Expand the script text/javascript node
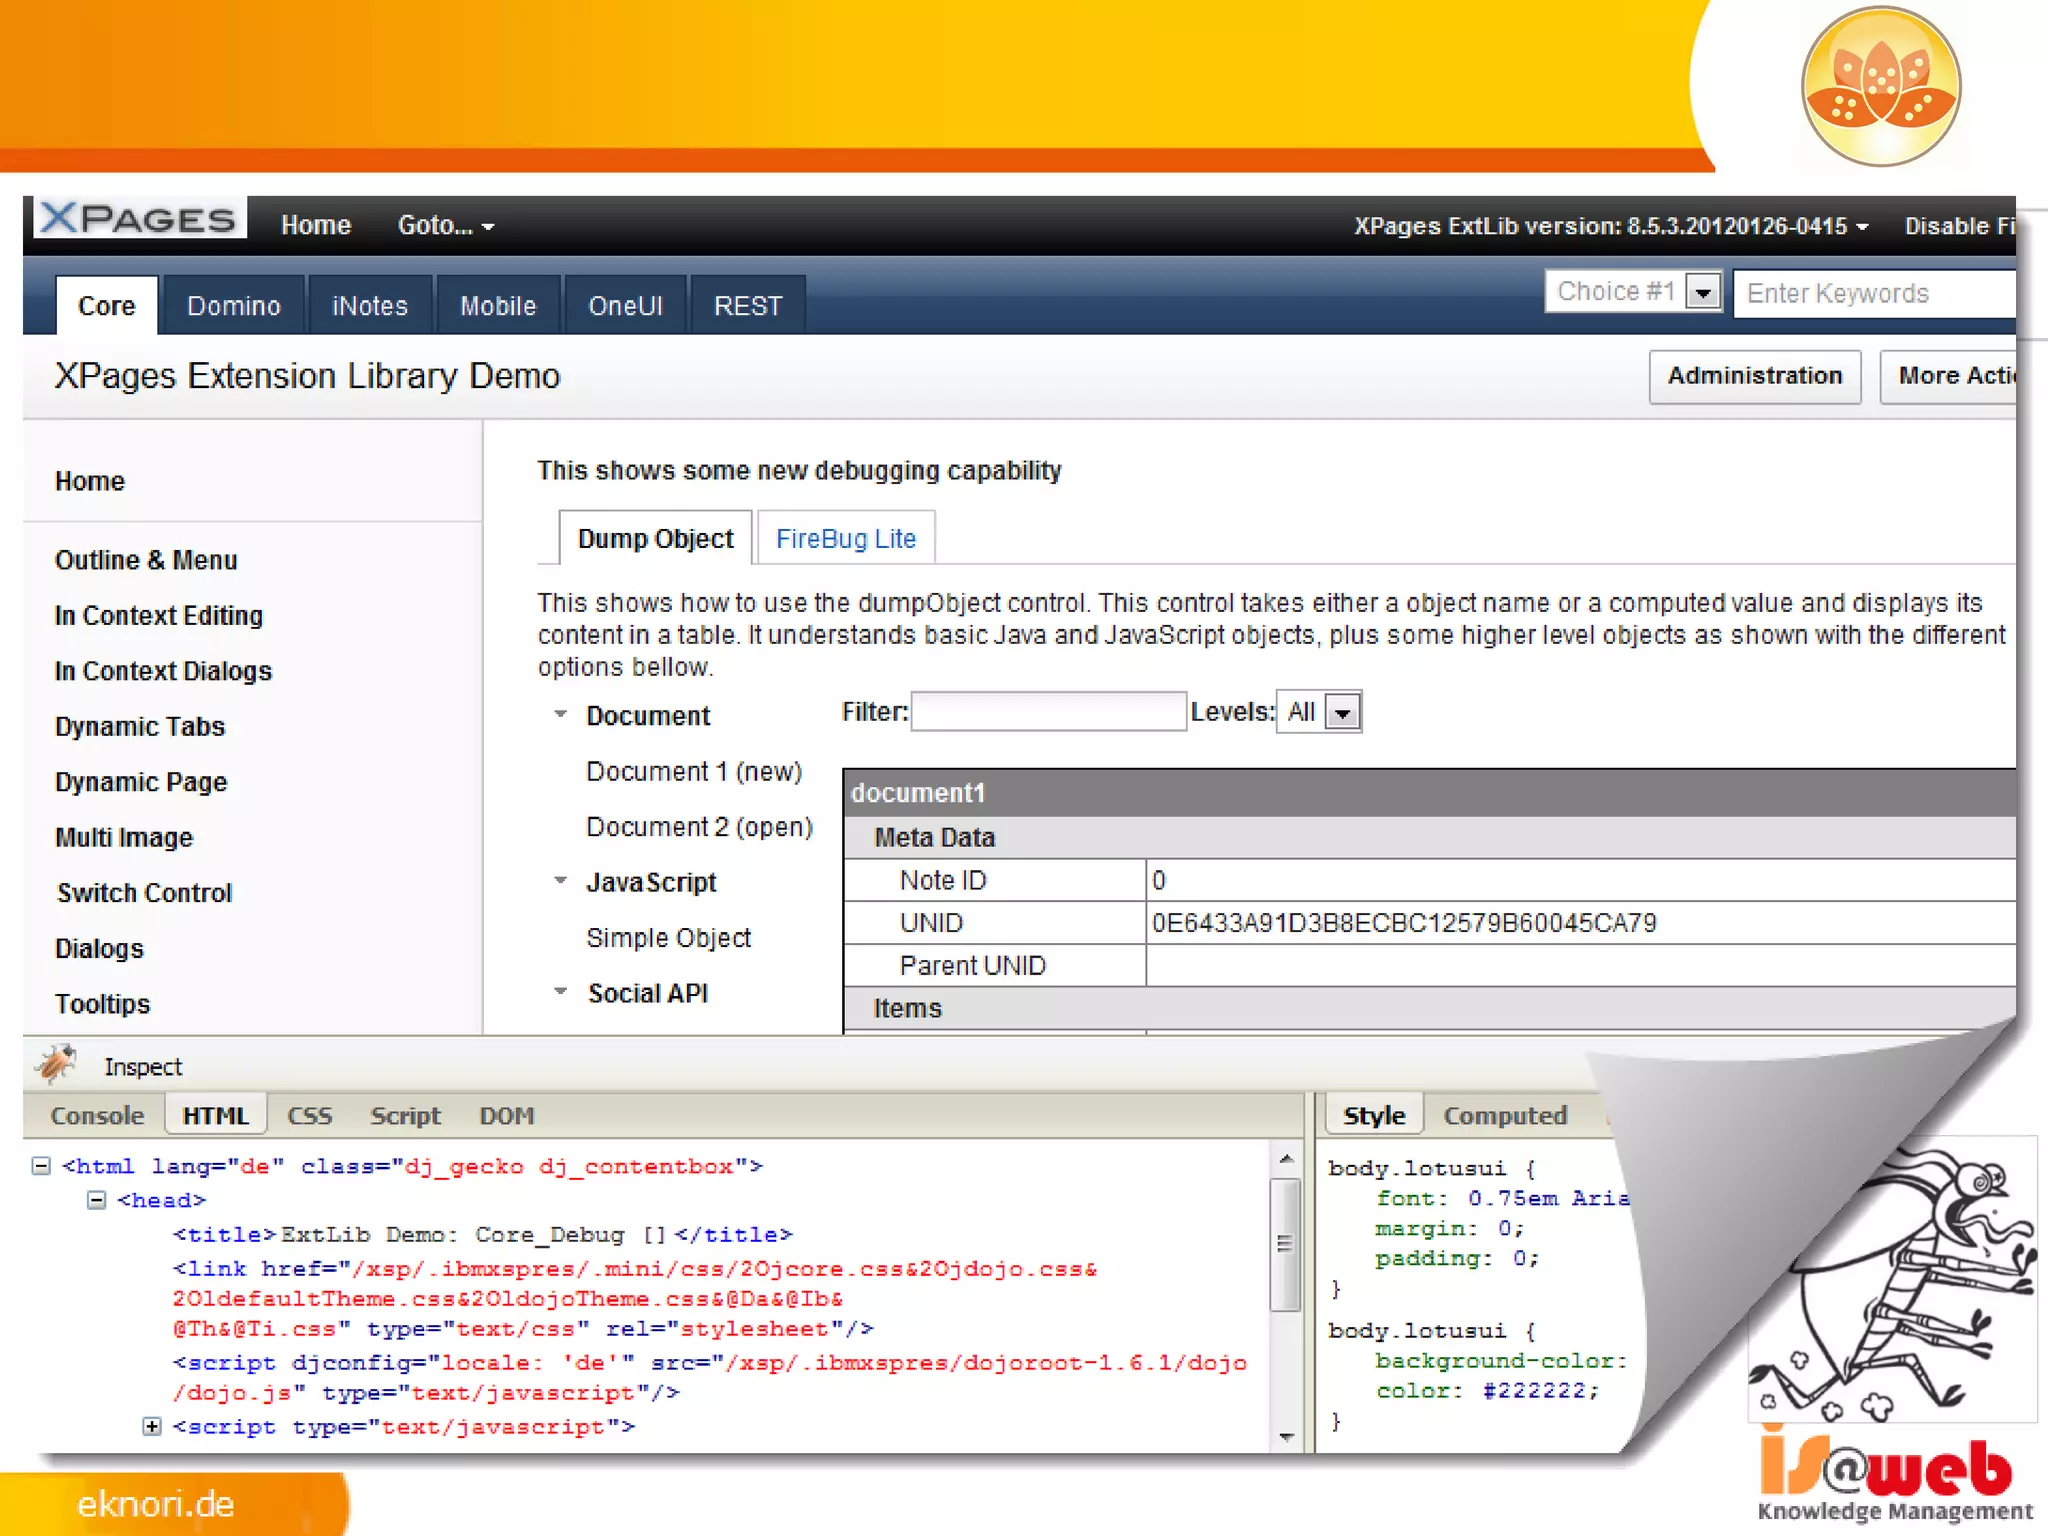 coord(151,1426)
